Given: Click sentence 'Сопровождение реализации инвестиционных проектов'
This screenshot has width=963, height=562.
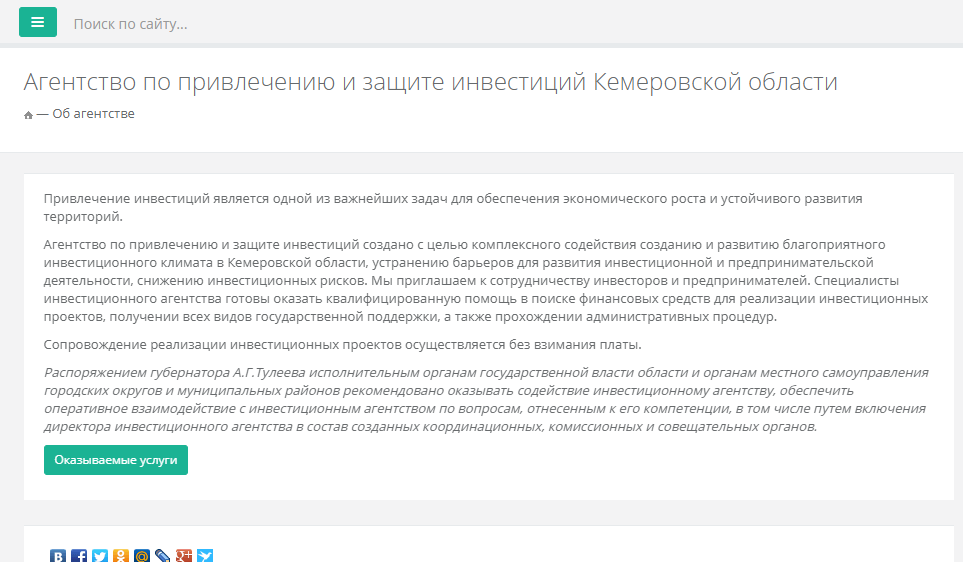Looking at the screenshot, I should pyautogui.click(x=342, y=345).
